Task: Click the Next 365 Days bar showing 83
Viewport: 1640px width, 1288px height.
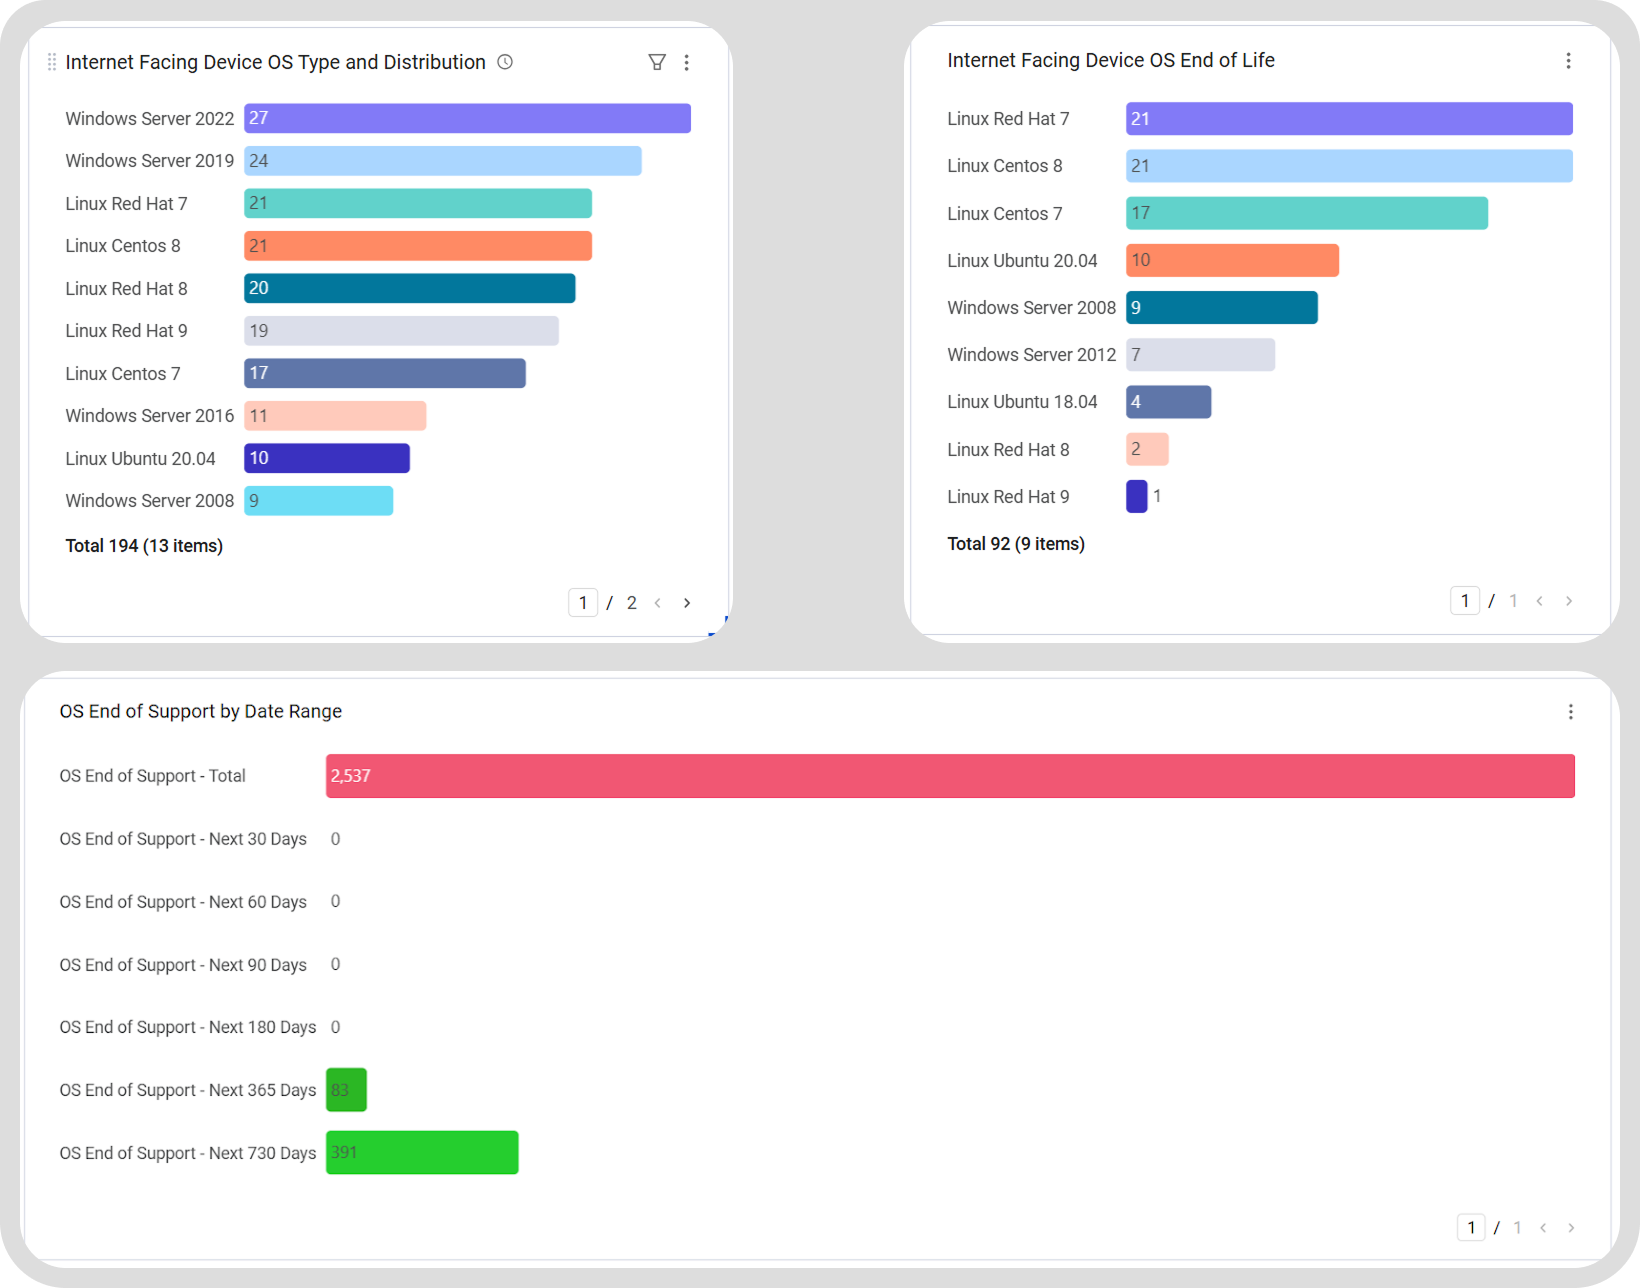Action: pos(346,1090)
